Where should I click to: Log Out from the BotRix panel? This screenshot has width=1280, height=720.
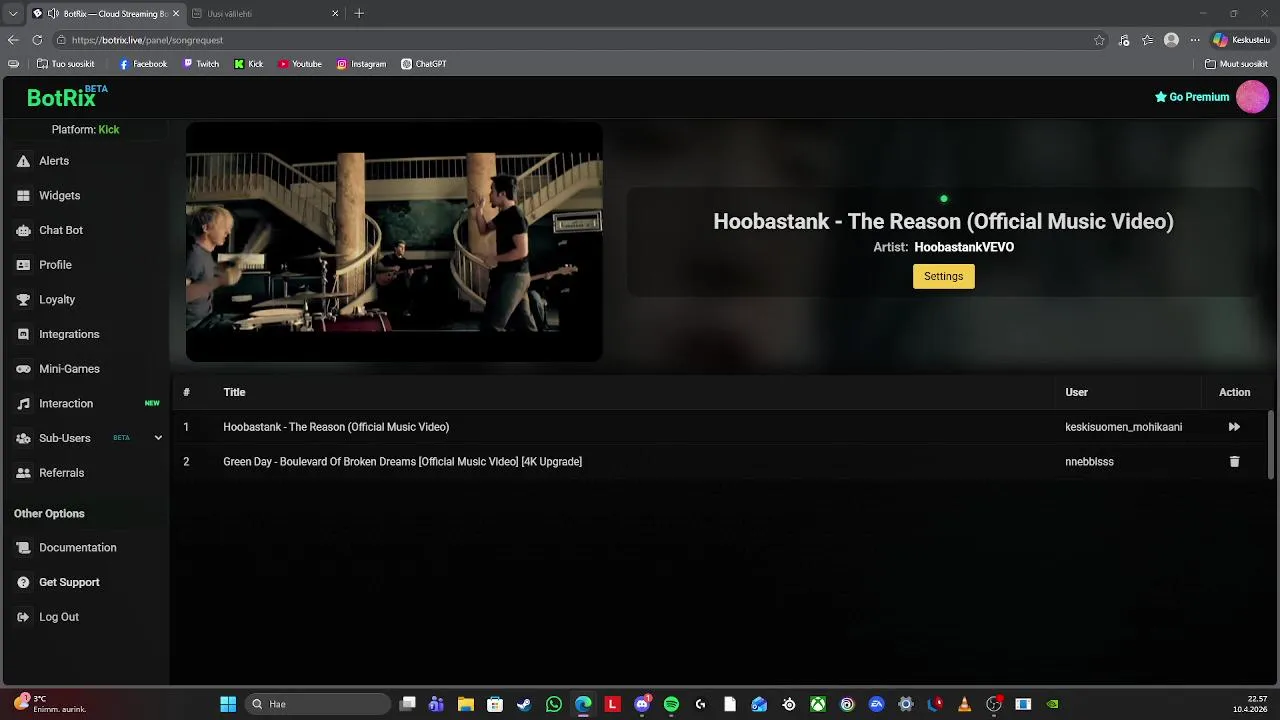click(58, 617)
